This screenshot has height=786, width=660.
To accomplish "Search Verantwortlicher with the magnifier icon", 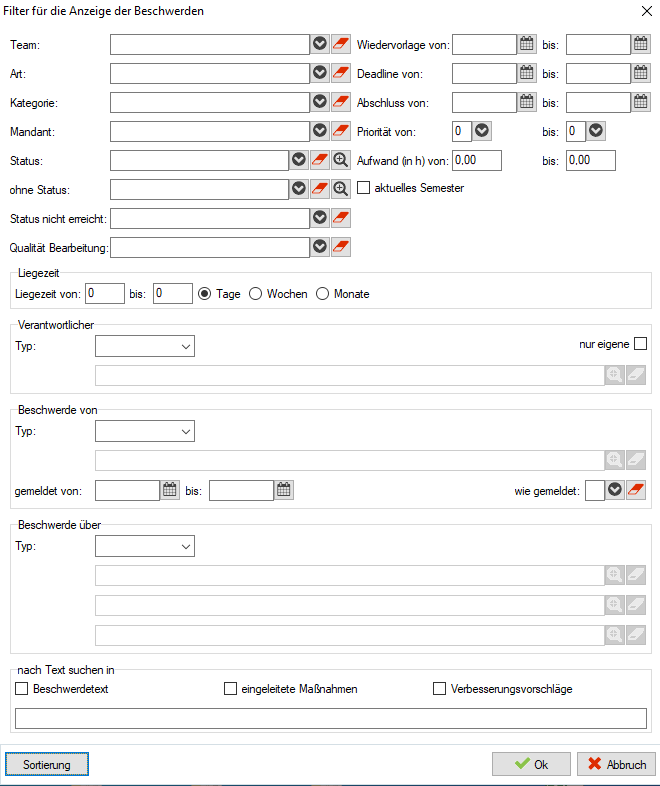I will click(x=615, y=375).
